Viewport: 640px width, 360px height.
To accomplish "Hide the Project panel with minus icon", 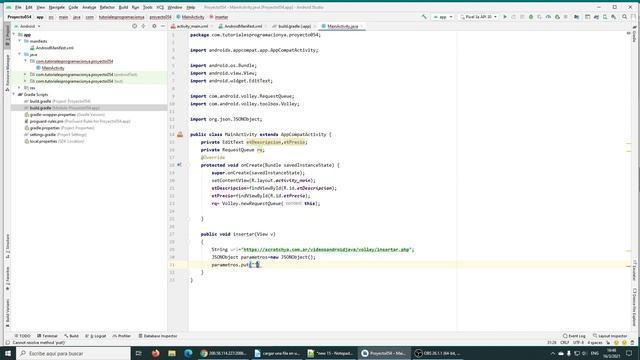I will click(163, 26).
